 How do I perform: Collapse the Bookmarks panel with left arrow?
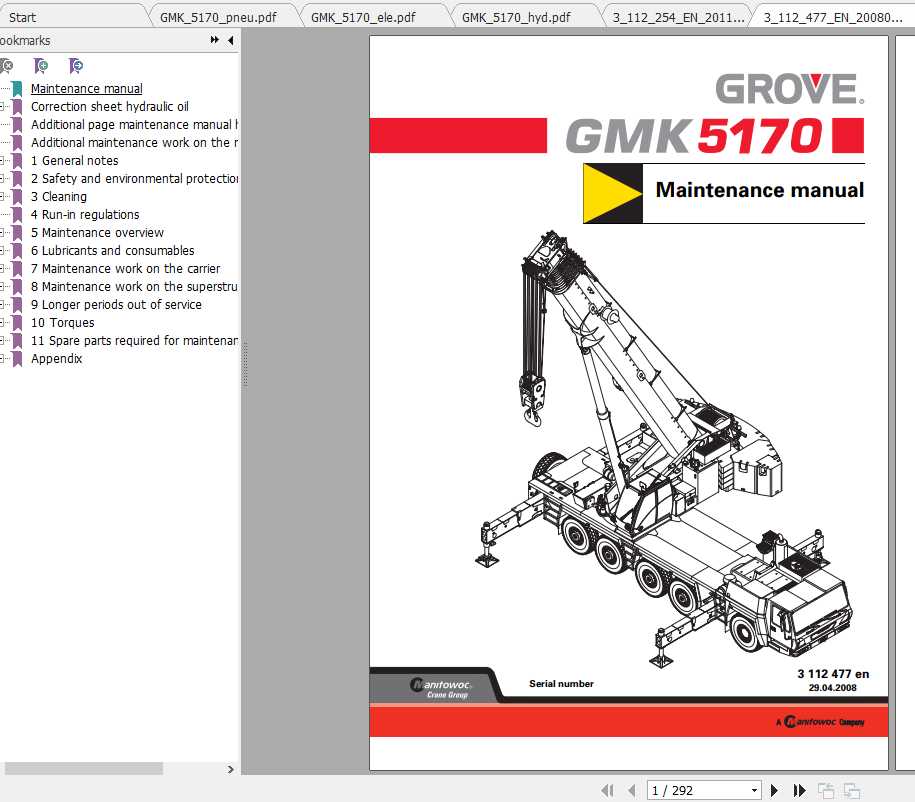230,41
